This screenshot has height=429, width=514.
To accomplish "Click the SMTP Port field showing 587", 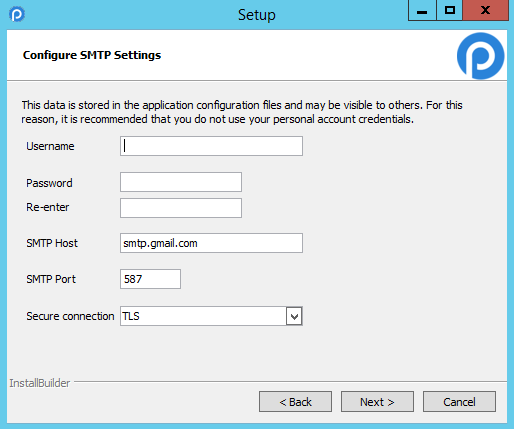I will pyautogui.click(x=150, y=279).
